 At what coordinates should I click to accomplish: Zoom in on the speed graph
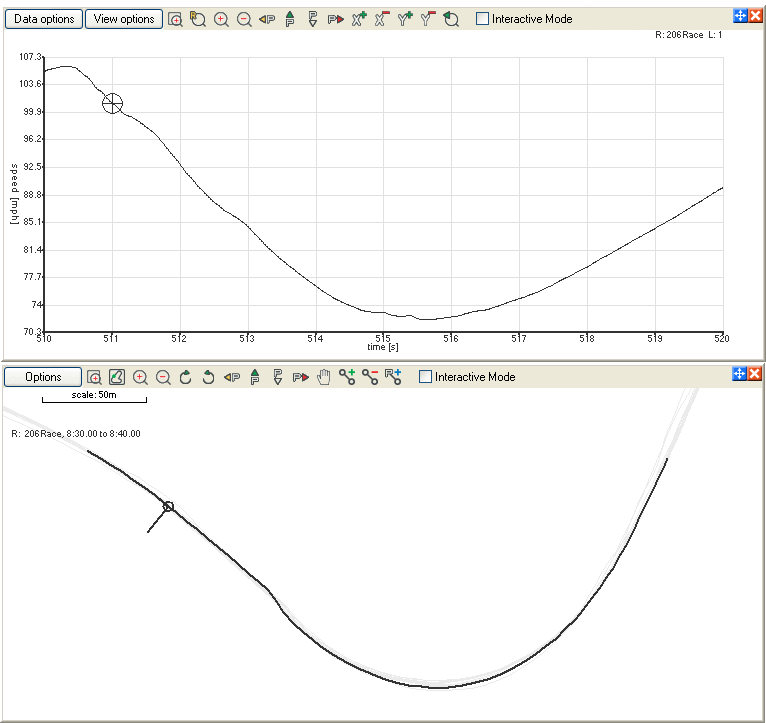click(221, 19)
